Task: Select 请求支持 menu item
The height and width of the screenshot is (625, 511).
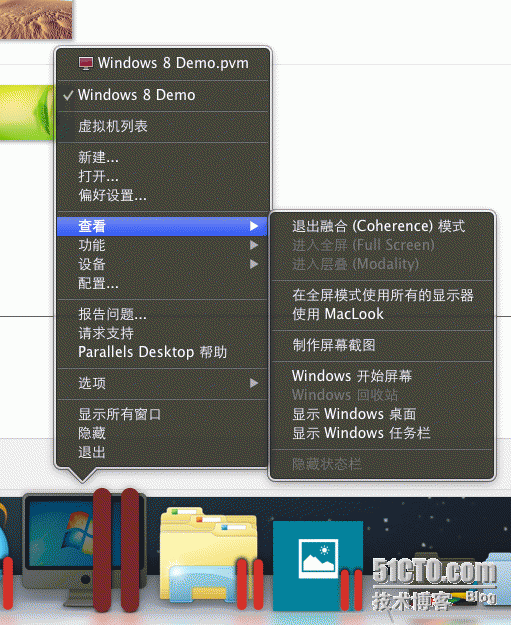Action: click(x=163, y=333)
